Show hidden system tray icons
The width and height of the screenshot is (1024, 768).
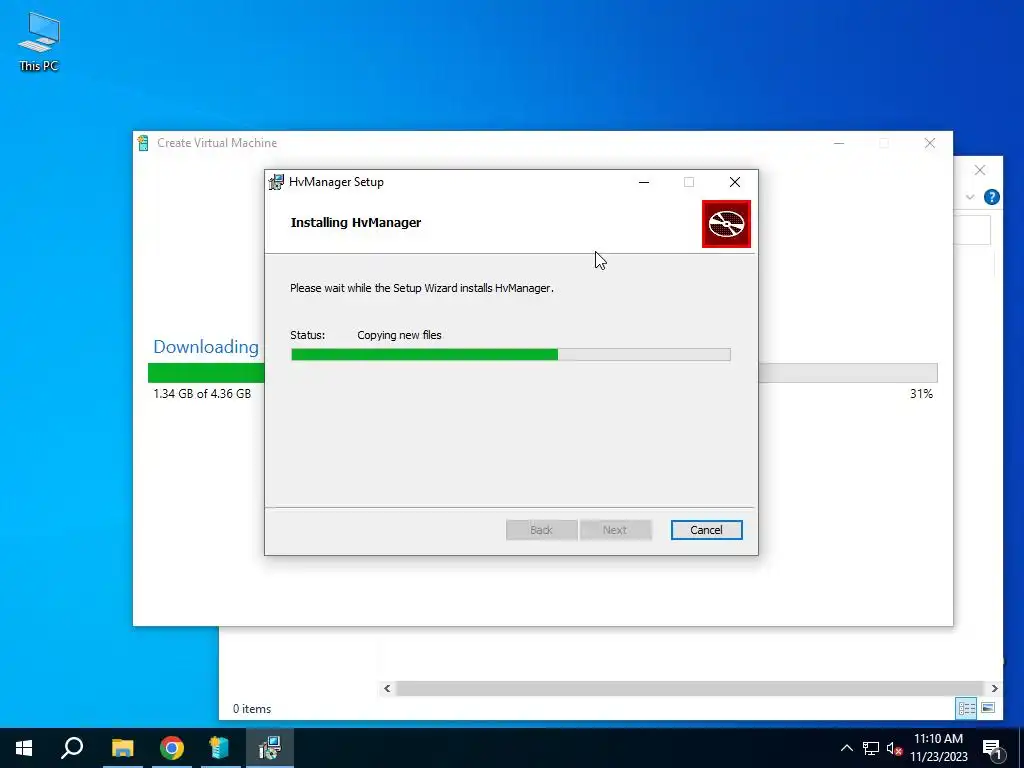tap(846, 748)
